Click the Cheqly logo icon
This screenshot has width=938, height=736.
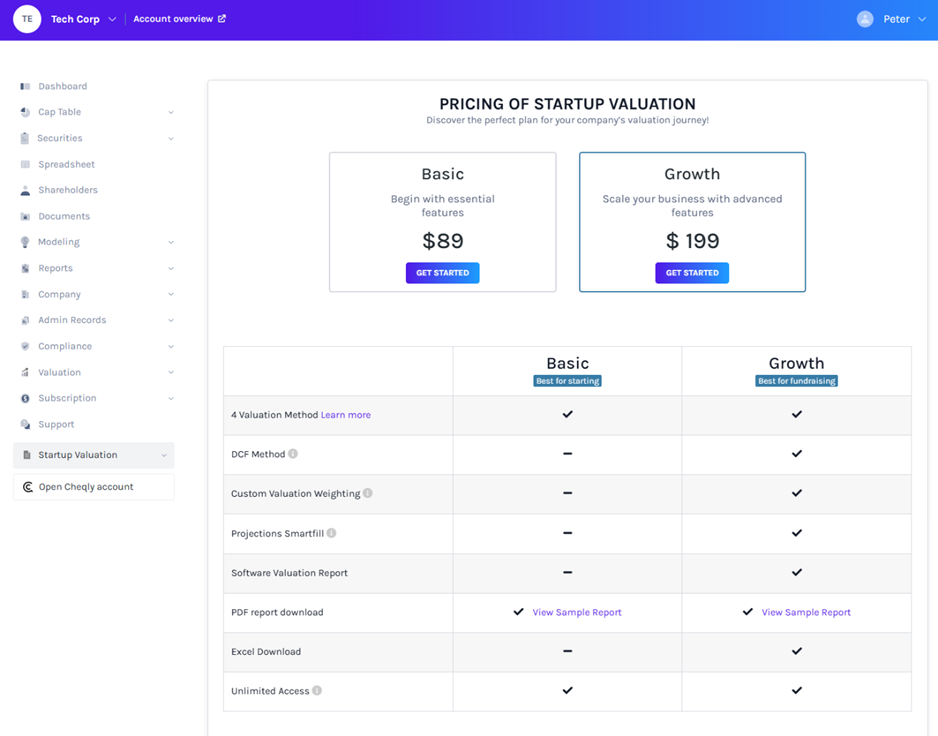(x=27, y=487)
